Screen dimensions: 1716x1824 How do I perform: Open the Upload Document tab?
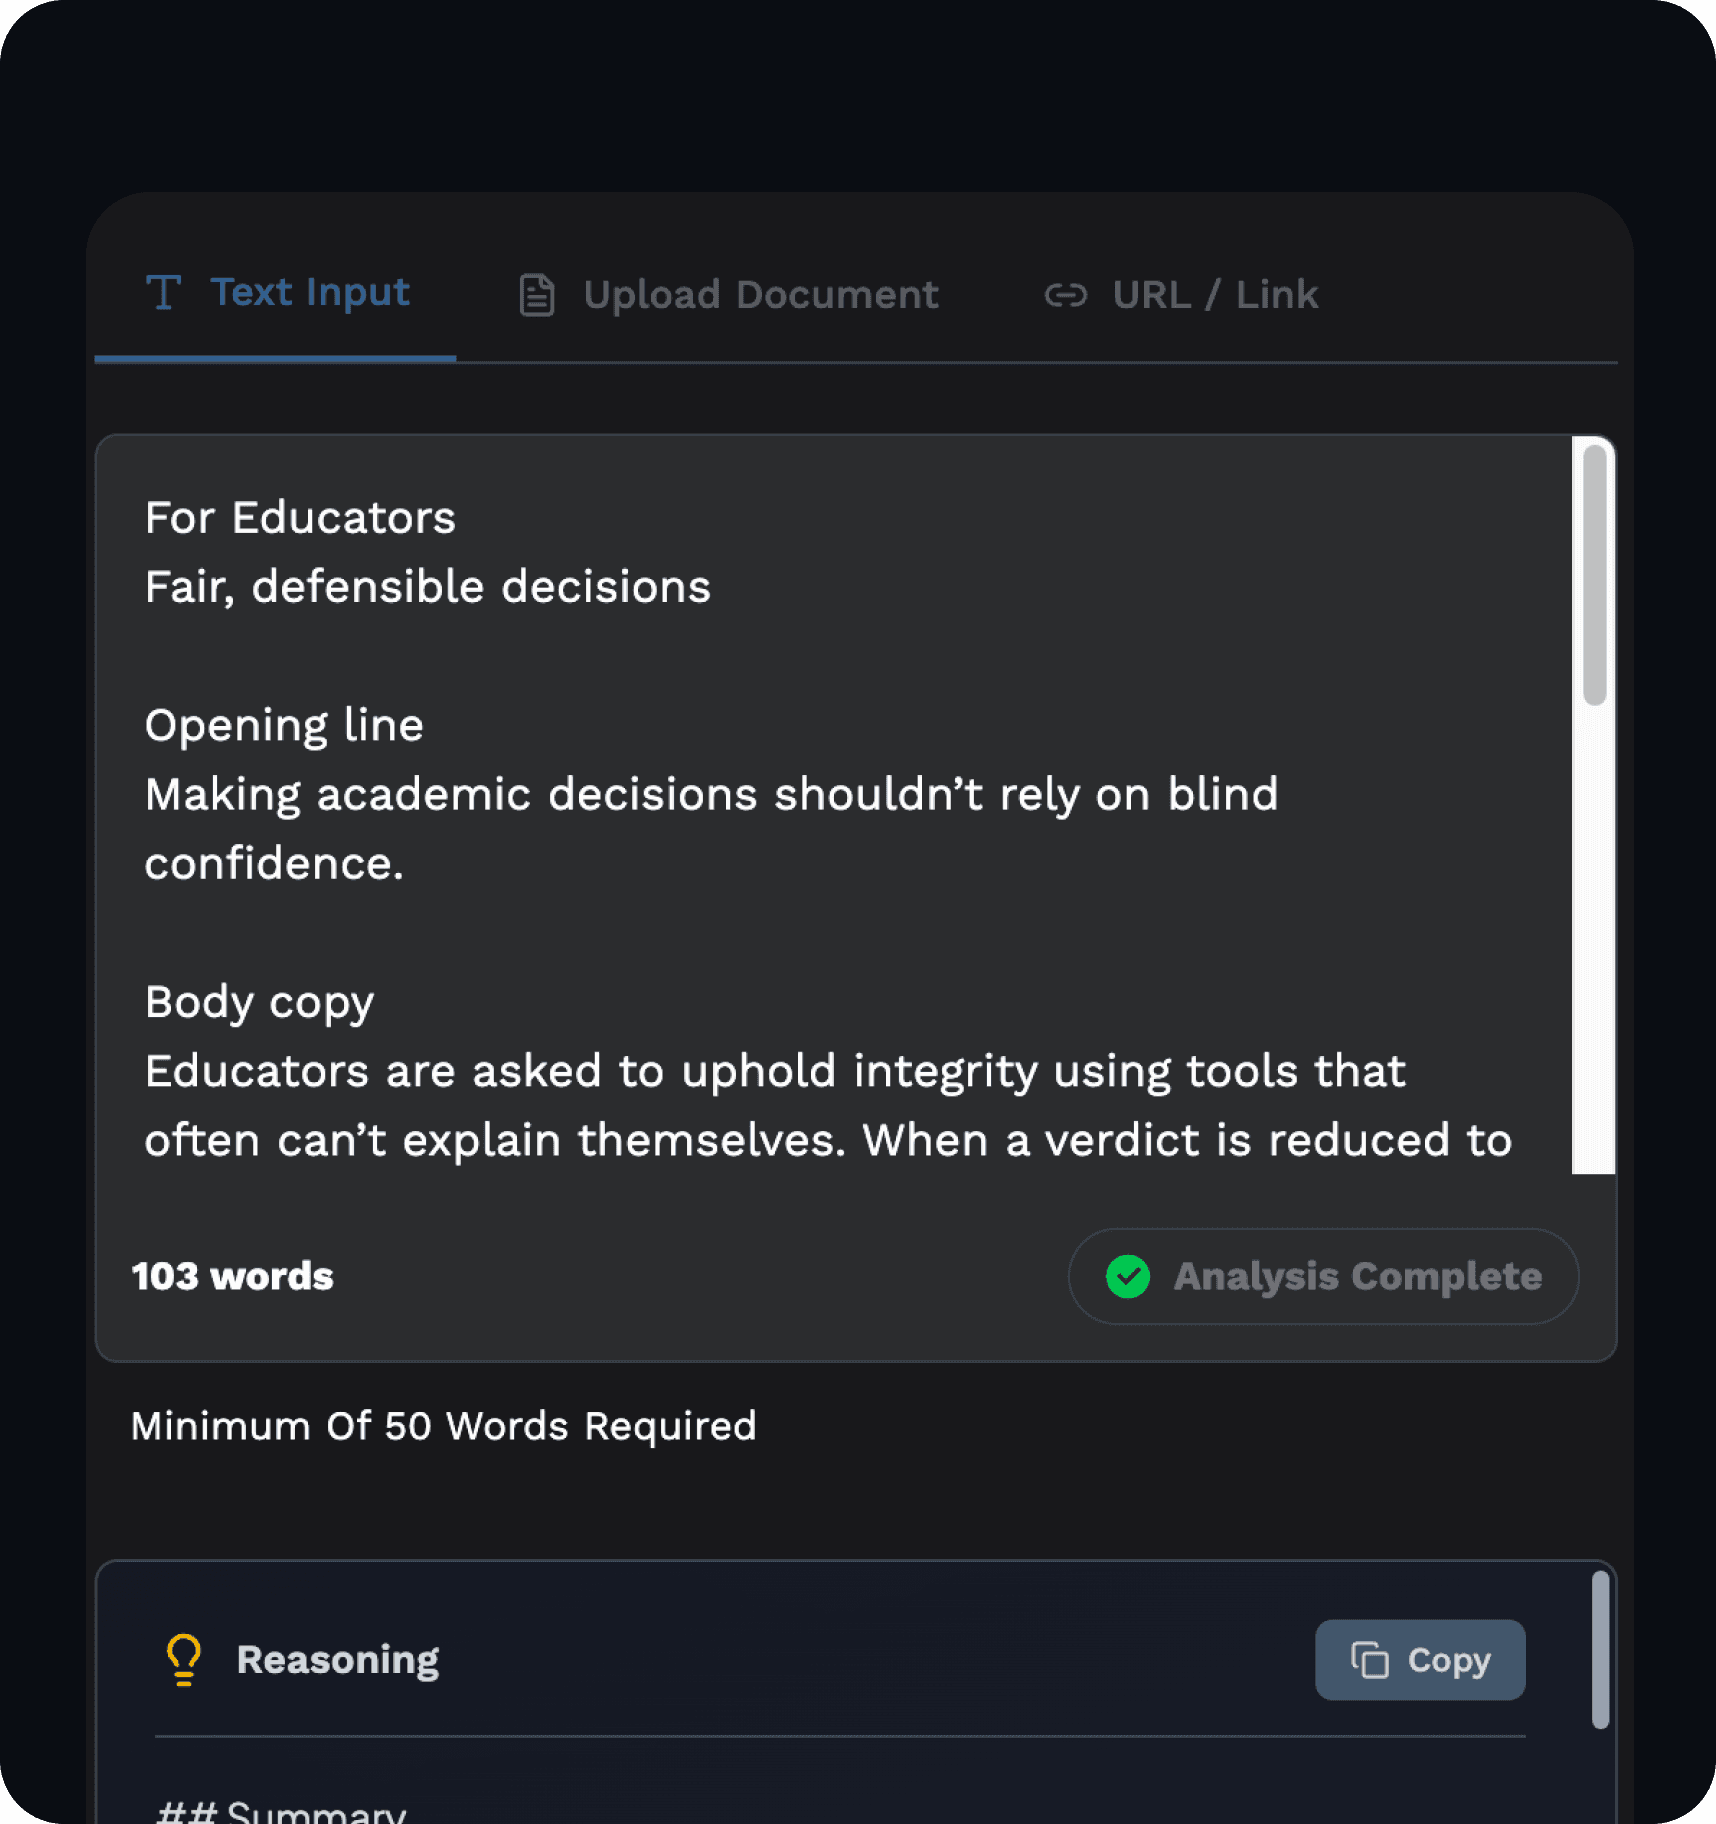(728, 295)
